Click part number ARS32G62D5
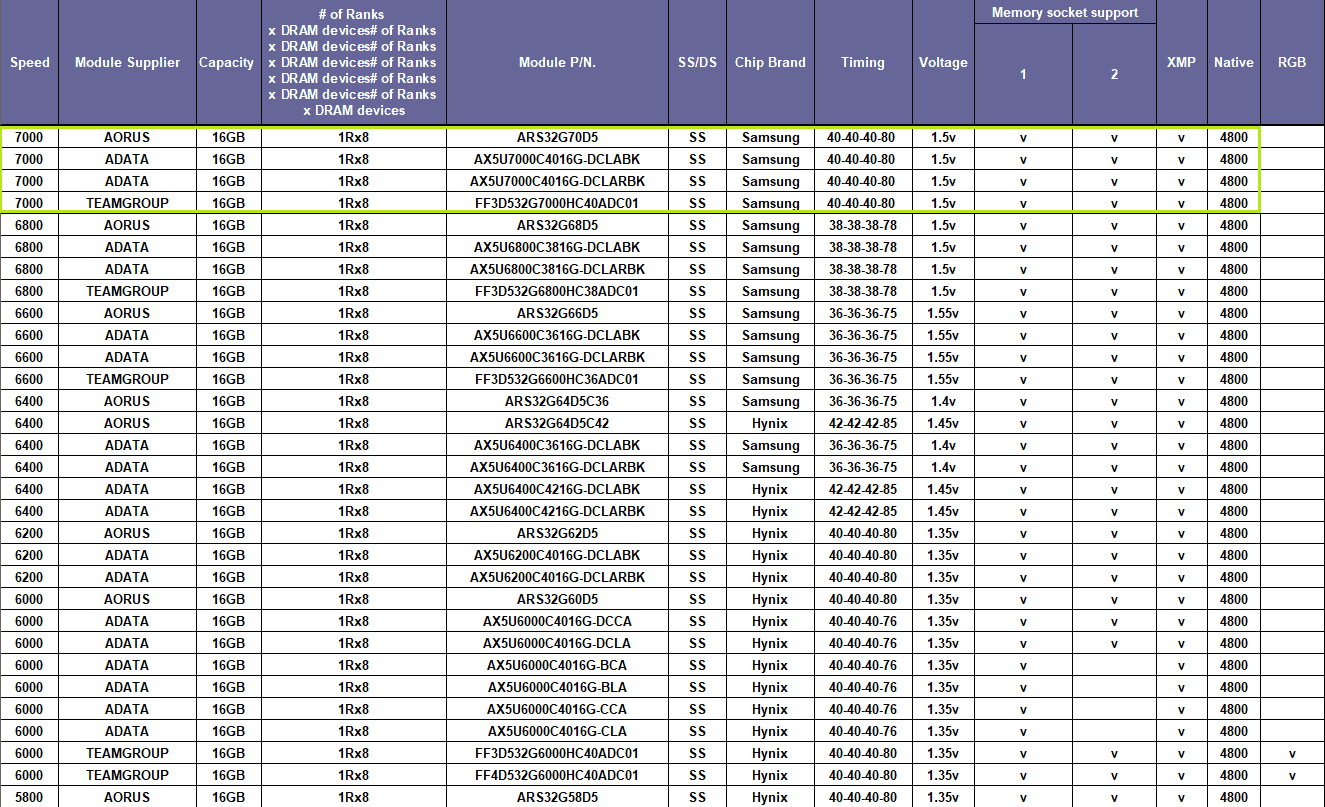Image resolution: width=1325 pixels, height=807 pixels. click(557, 533)
